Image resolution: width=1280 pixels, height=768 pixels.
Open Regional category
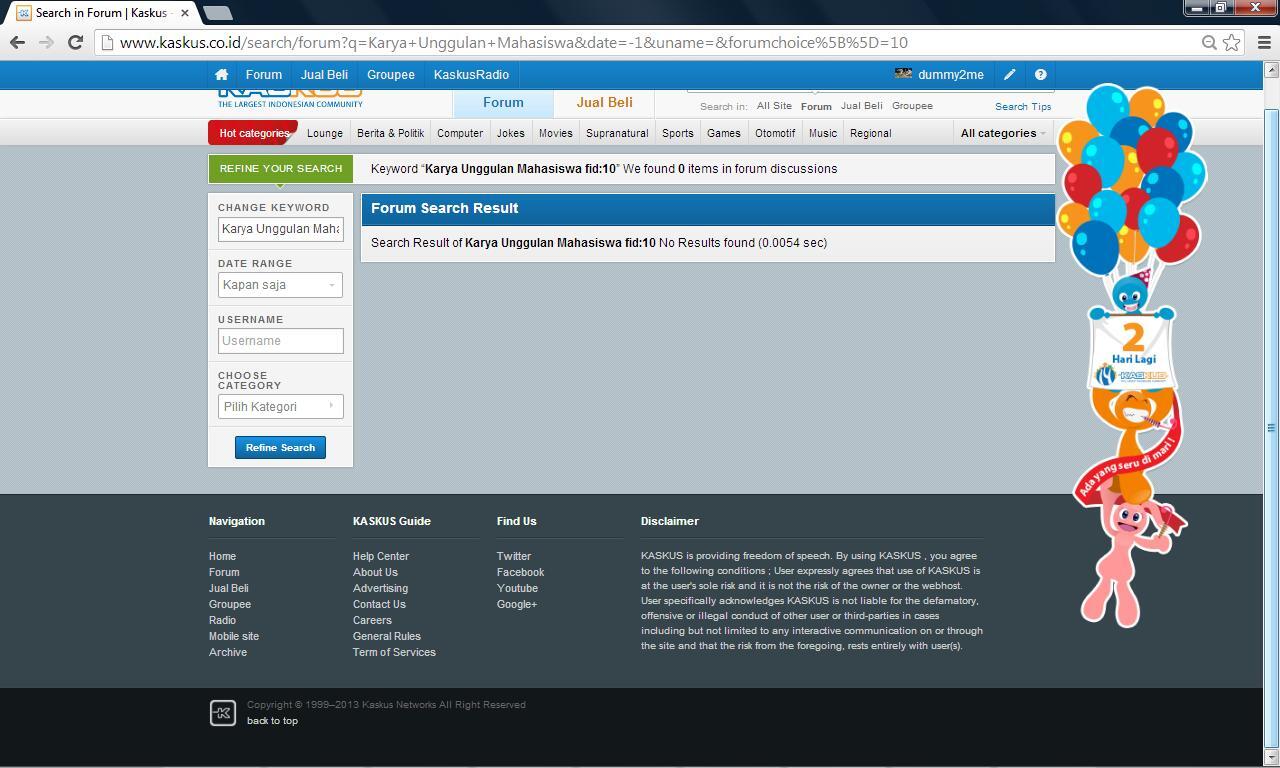[870, 133]
